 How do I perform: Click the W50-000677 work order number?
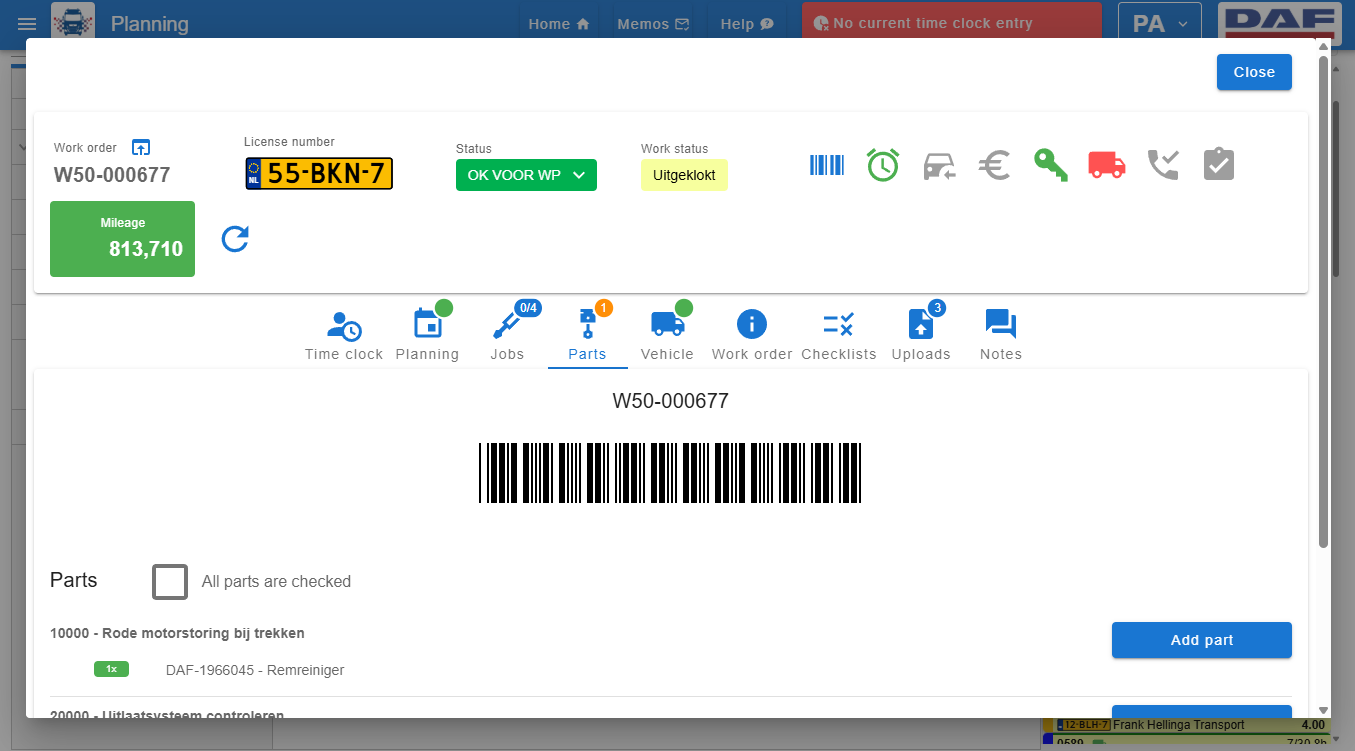[112, 175]
